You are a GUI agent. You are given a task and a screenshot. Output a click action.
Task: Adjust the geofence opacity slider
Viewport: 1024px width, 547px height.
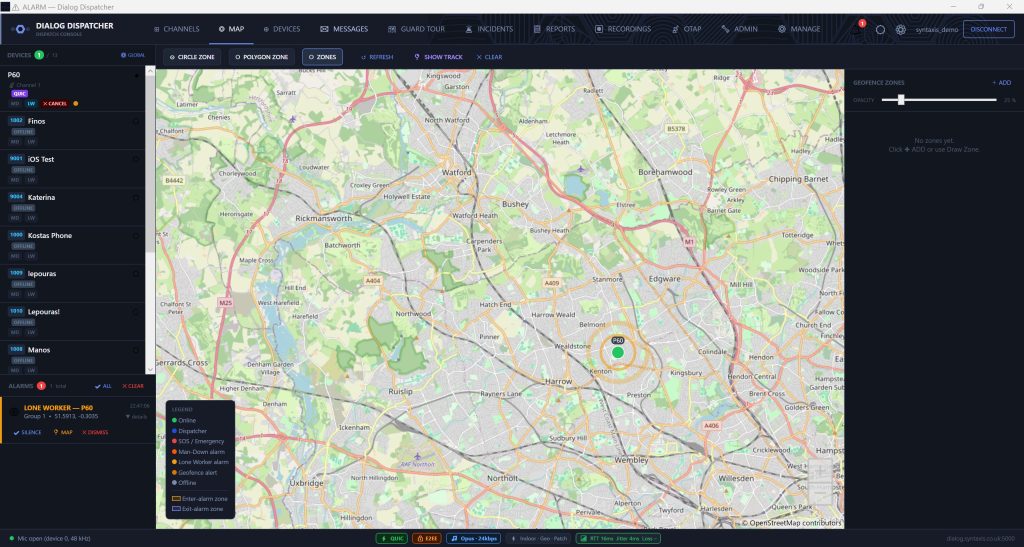(x=938, y=100)
